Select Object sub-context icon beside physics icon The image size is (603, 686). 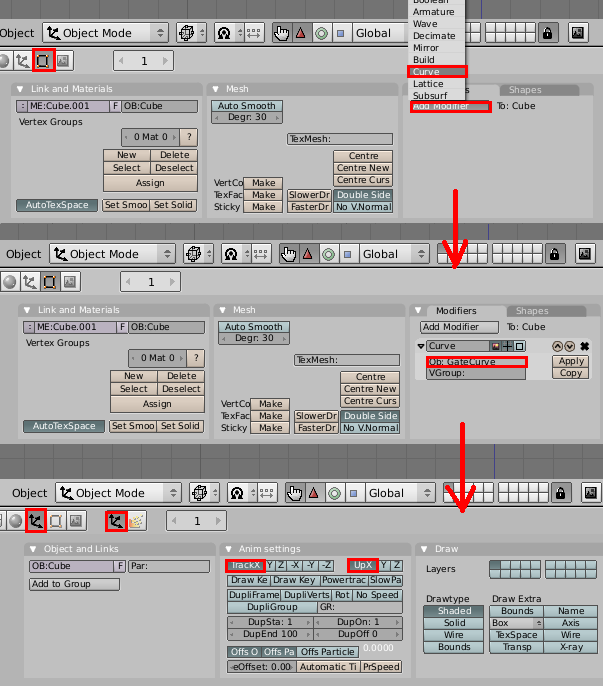coord(116,521)
